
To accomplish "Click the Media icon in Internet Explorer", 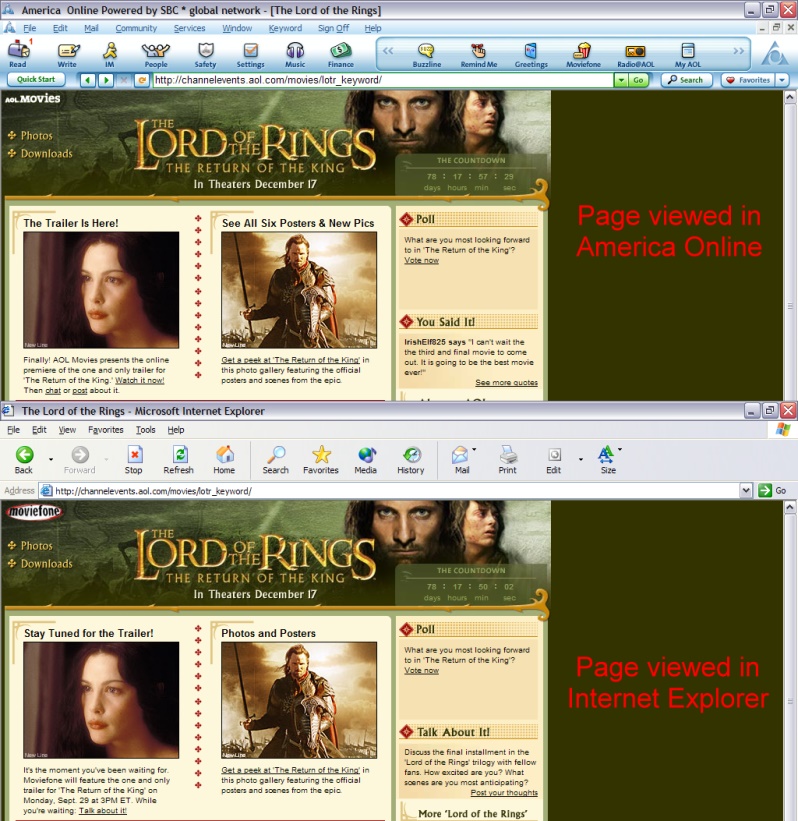I will tap(366, 459).
